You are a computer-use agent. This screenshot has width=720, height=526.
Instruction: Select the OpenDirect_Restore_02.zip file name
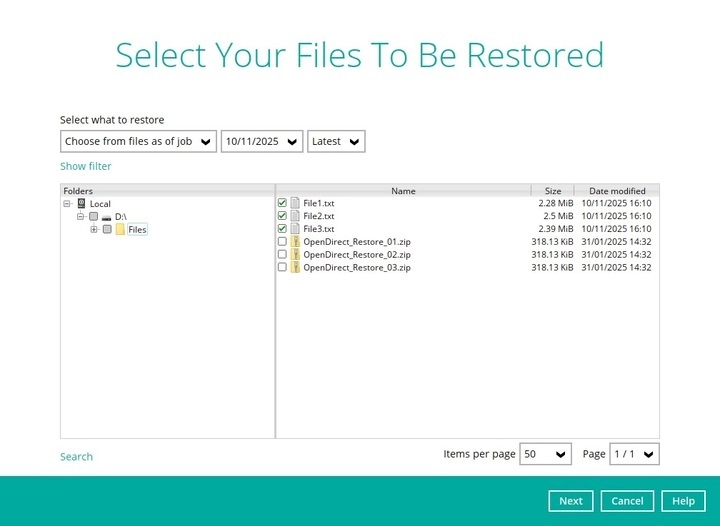357,255
